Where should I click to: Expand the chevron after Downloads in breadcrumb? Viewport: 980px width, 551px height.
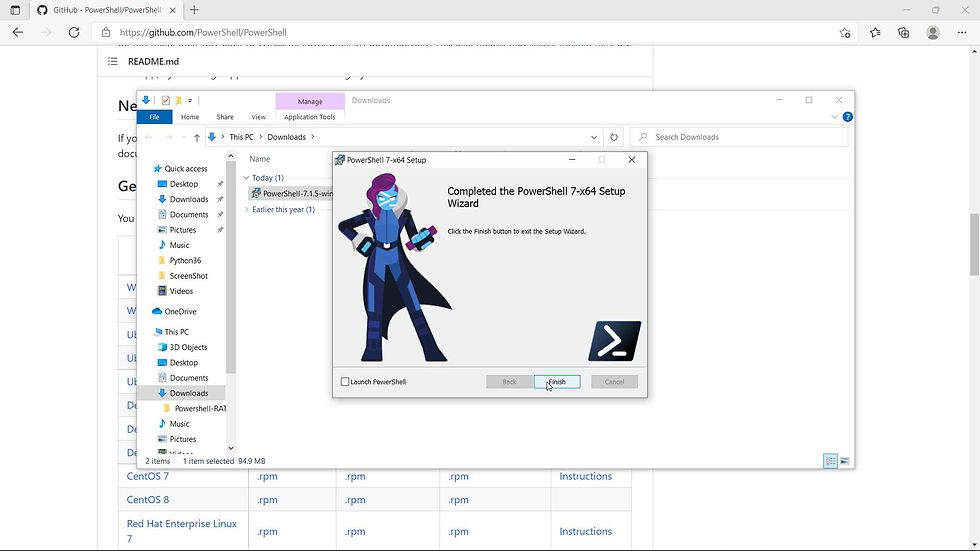click(312, 137)
